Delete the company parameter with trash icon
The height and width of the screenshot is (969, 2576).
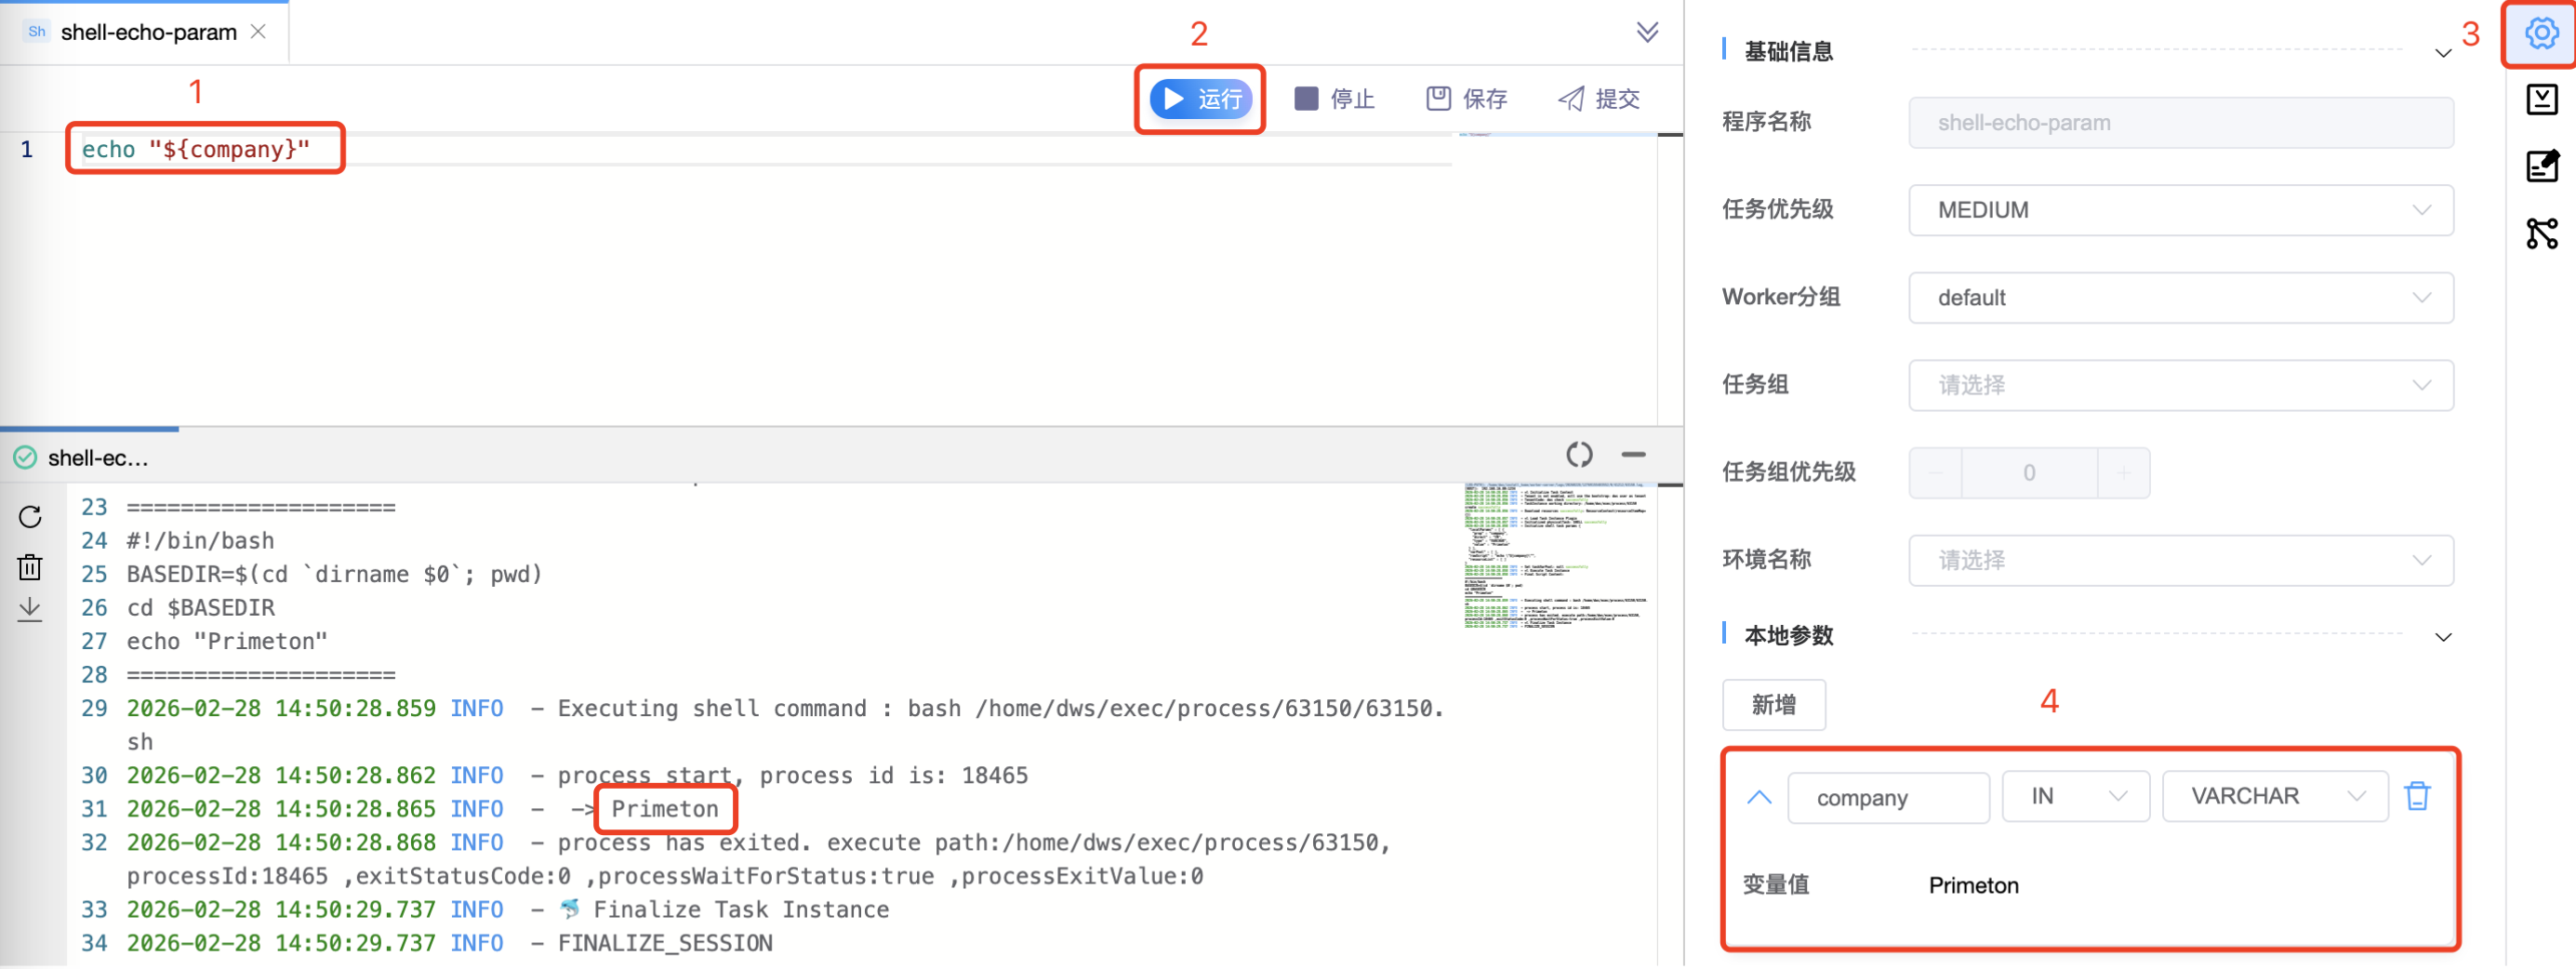click(2417, 796)
